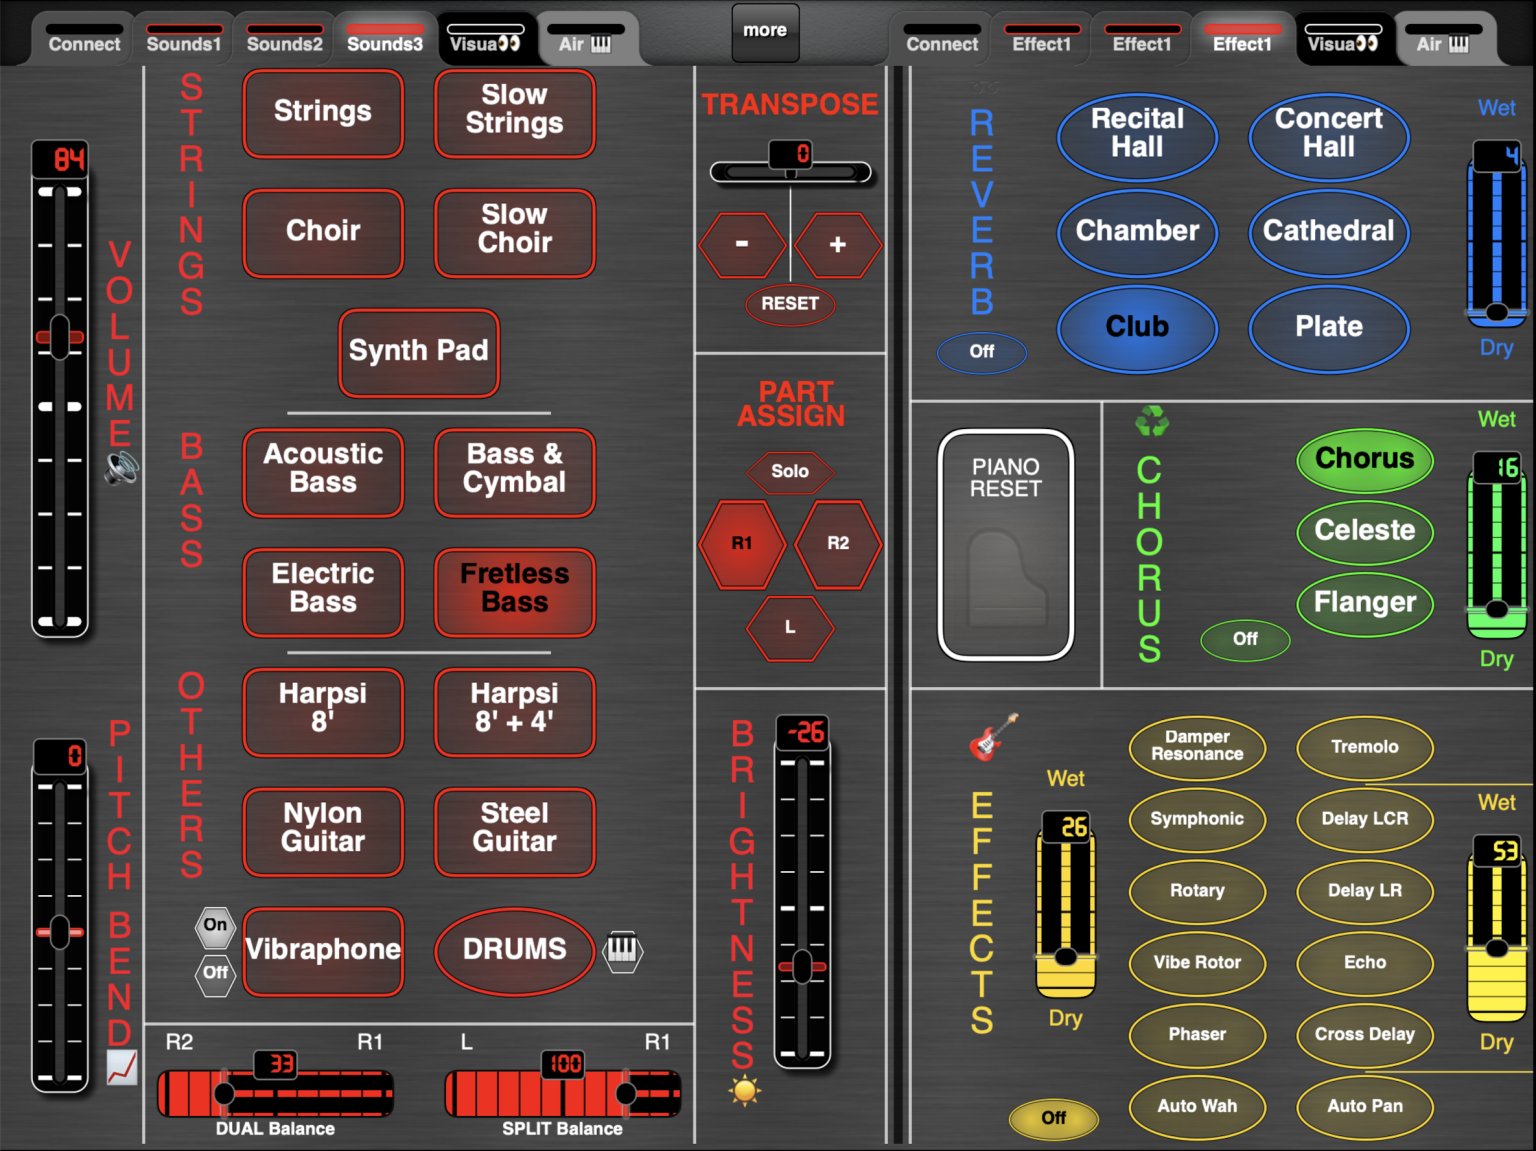1536x1151 pixels.
Task: Select R2 part assign hexagon
Action: [838, 543]
